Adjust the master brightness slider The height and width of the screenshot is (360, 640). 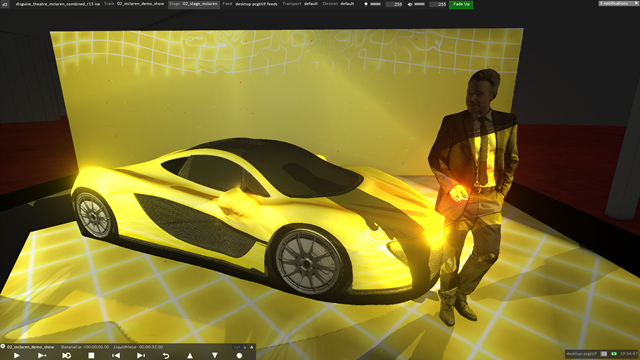[x=376, y=4]
